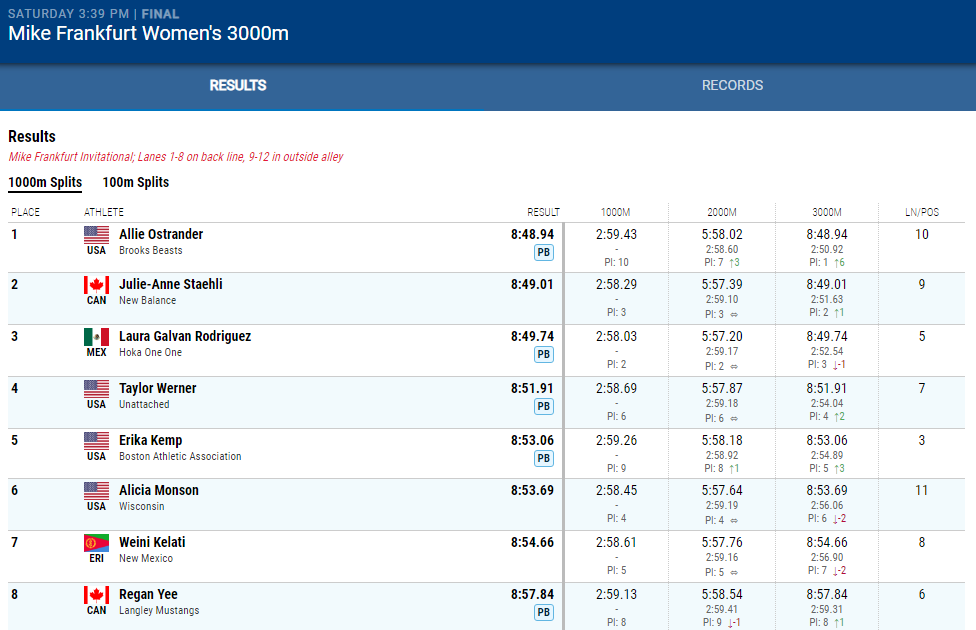Click the Athlete column header
The width and height of the screenshot is (976, 630).
tap(104, 212)
